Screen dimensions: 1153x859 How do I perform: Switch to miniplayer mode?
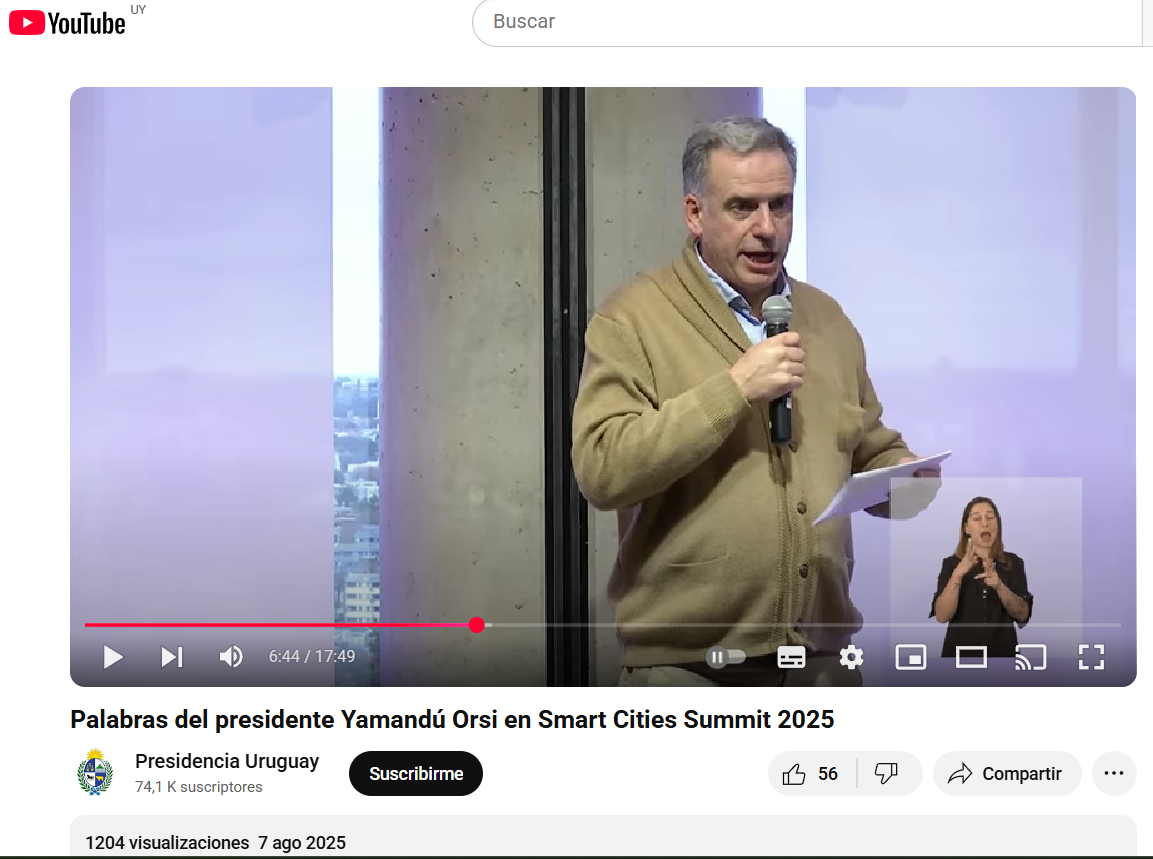tap(910, 657)
